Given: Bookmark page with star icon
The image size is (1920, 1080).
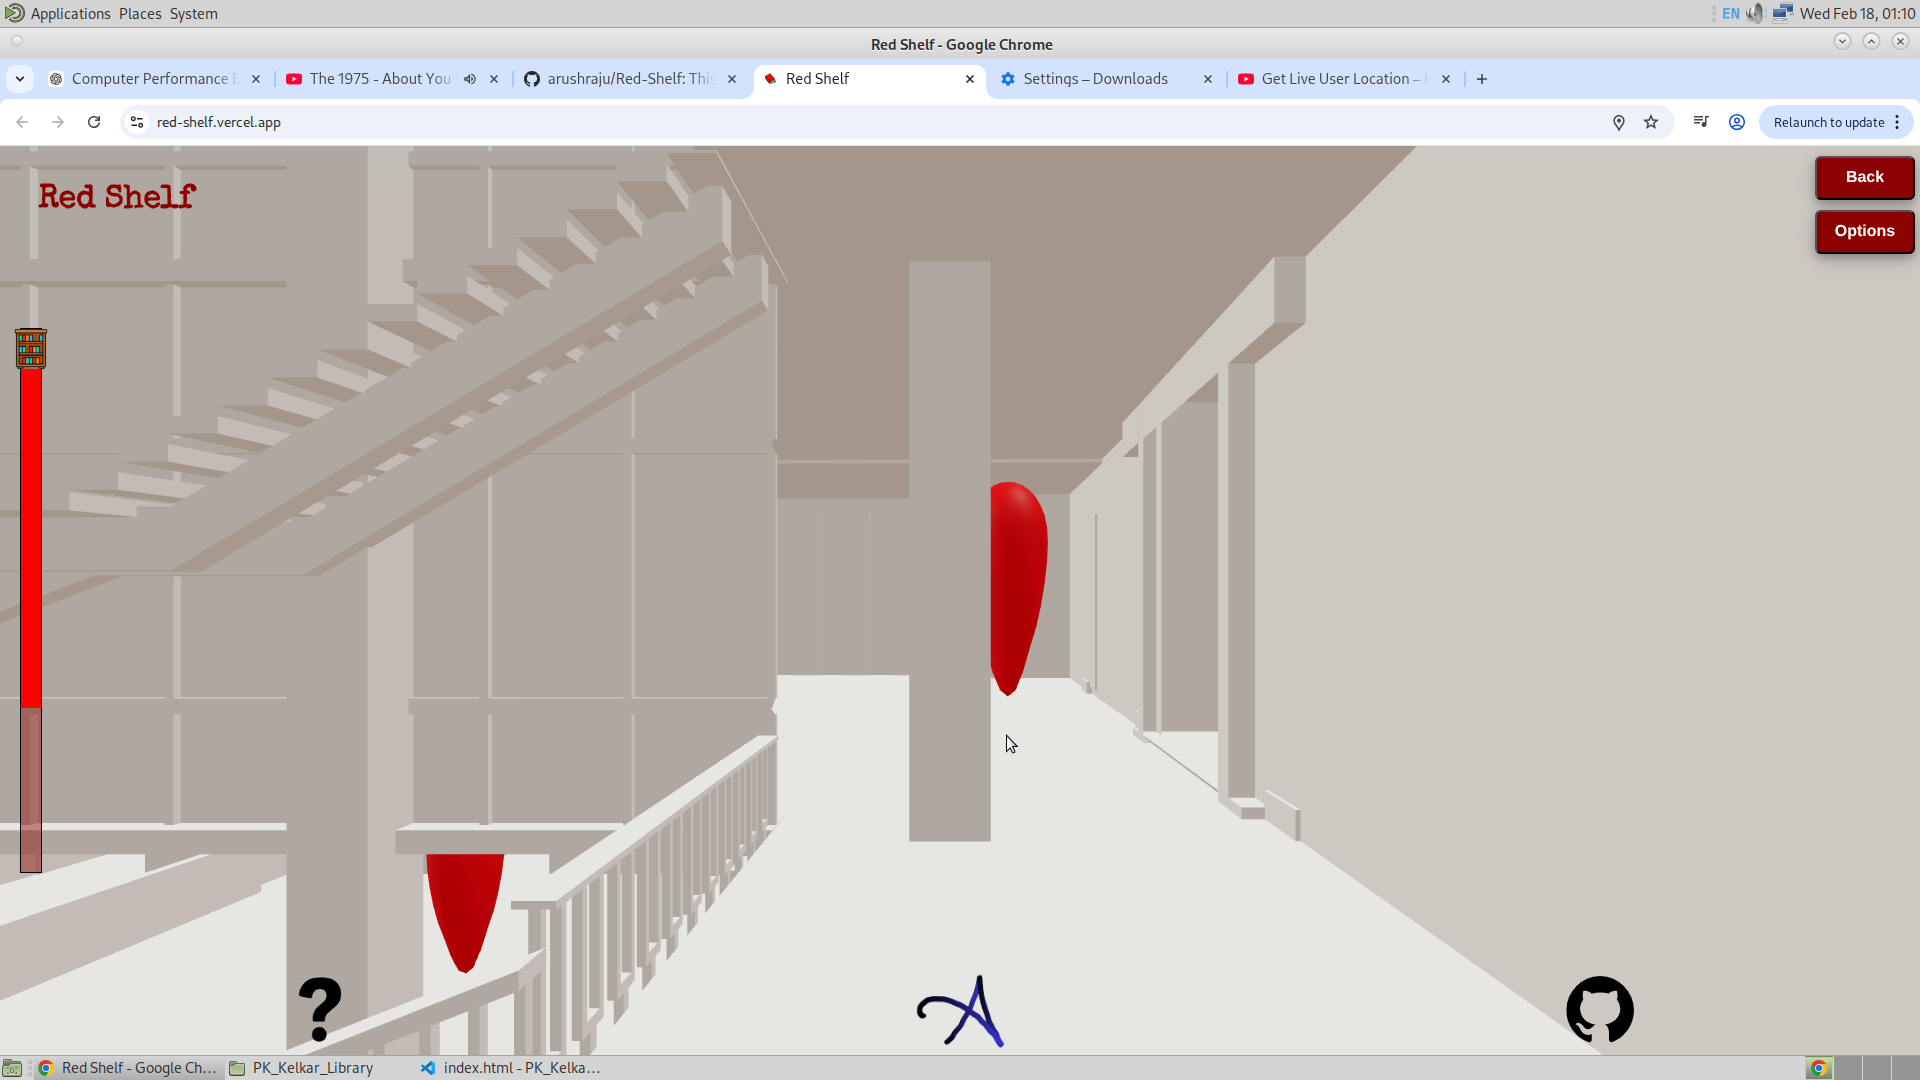Looking at the screenshot, I should [1651, 122].
